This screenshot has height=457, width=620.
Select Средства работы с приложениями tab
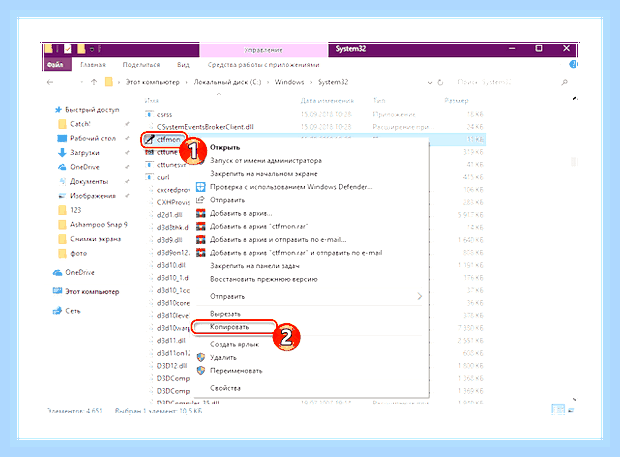point(263,64)
